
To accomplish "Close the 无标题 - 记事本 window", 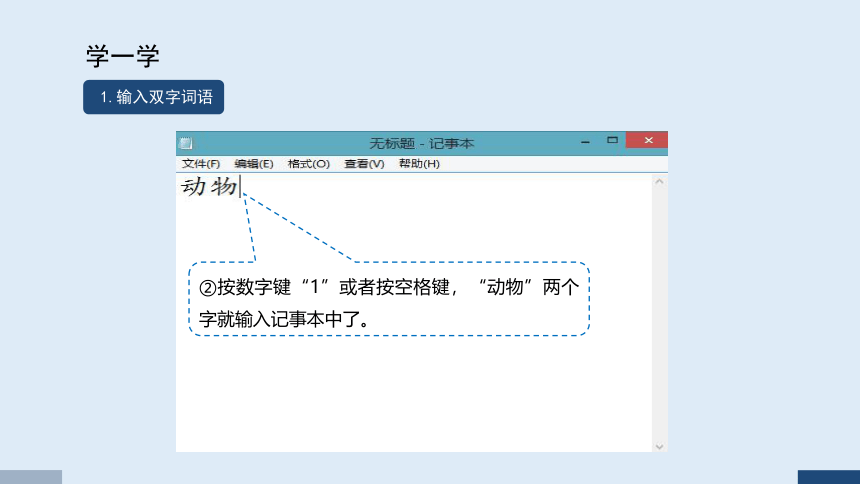I will point(647,140).
